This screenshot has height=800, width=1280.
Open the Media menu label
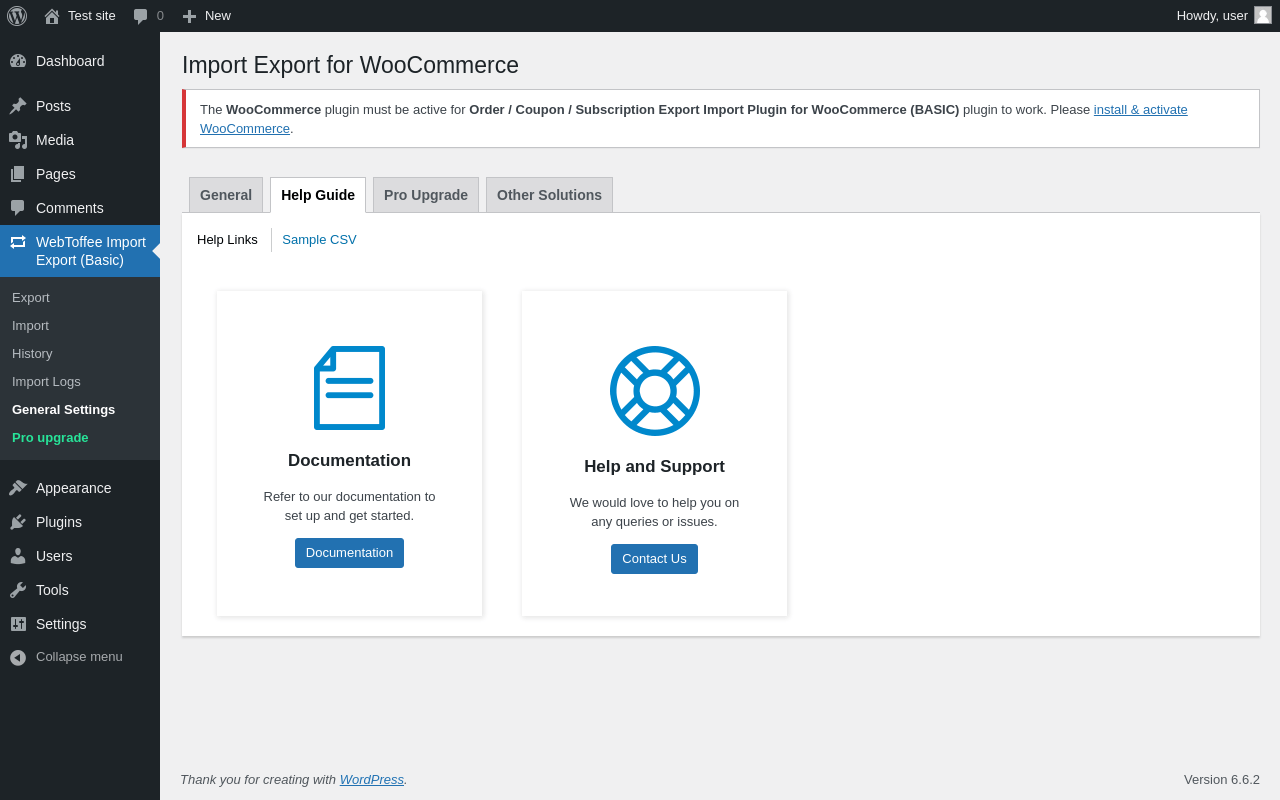[x=55, y=140]
